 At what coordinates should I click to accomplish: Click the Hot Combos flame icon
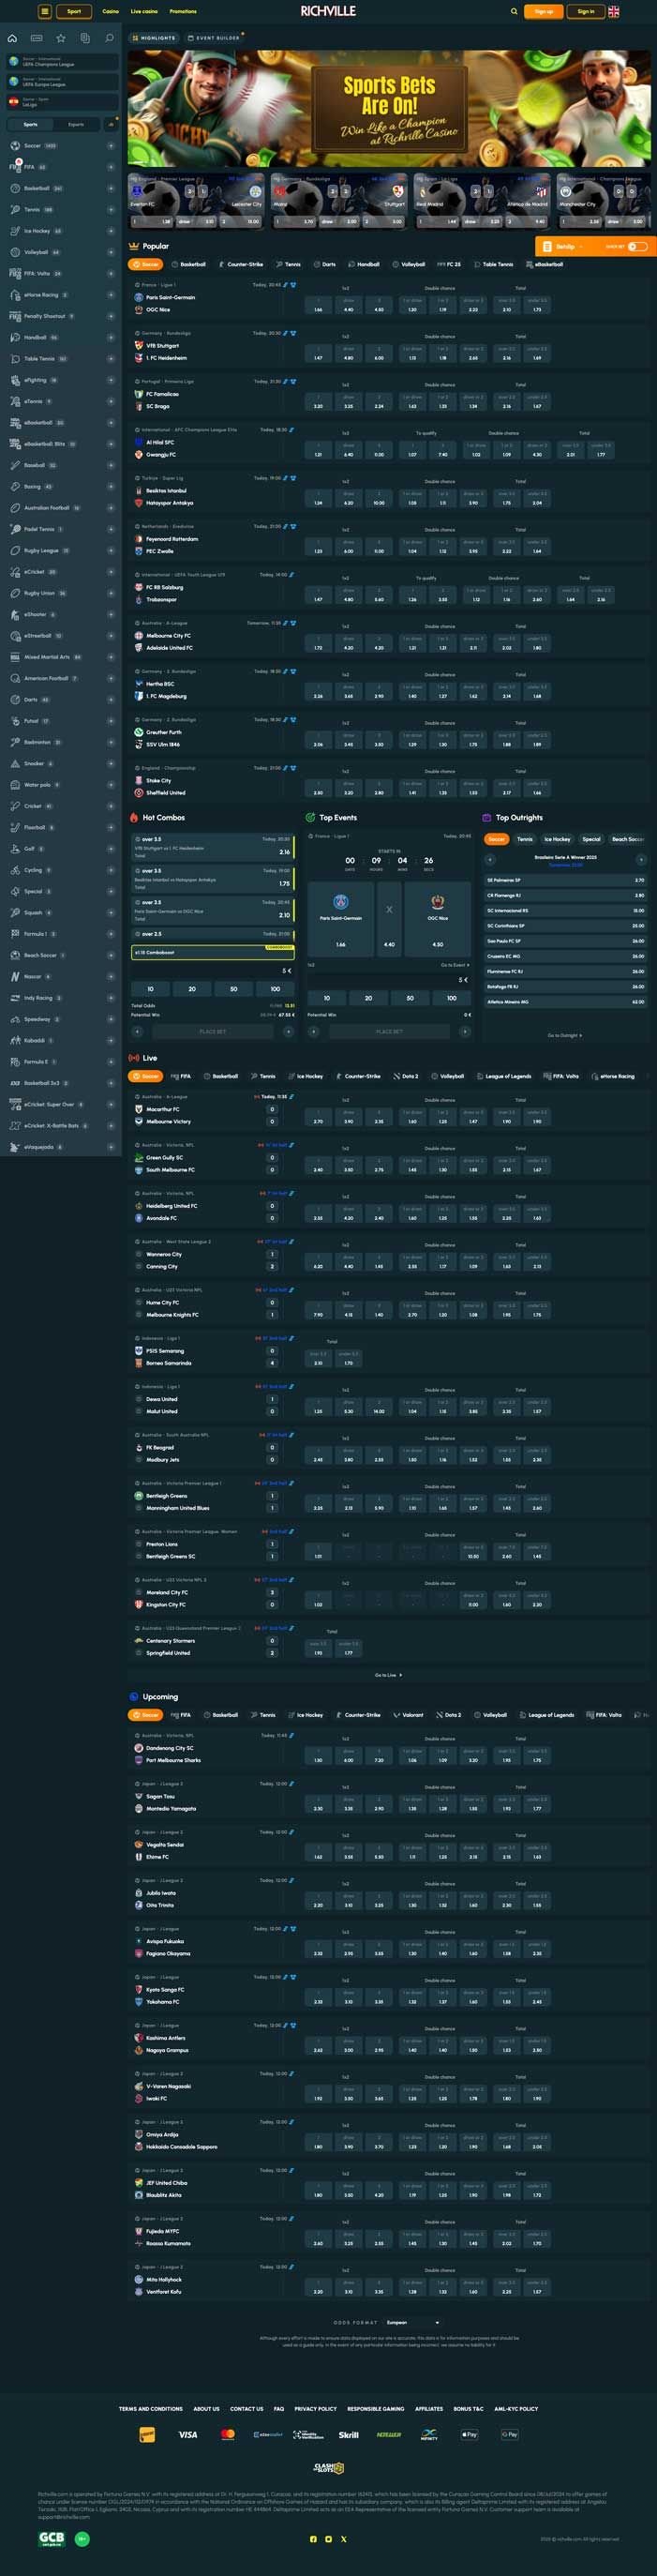[x=134, y=818]
